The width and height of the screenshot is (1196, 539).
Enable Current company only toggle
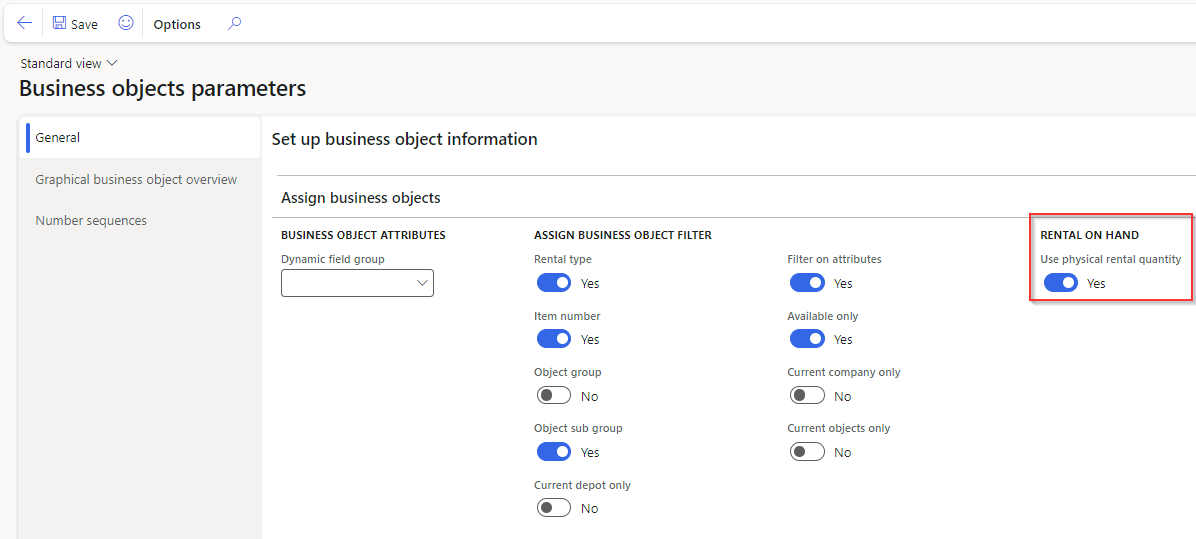point(807,396)
